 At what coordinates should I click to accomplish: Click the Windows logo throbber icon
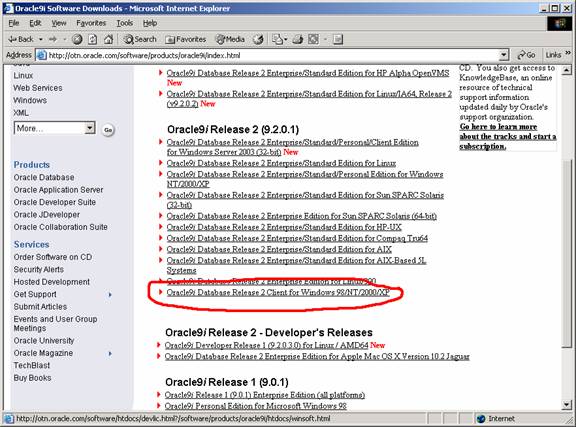(559, 24)
